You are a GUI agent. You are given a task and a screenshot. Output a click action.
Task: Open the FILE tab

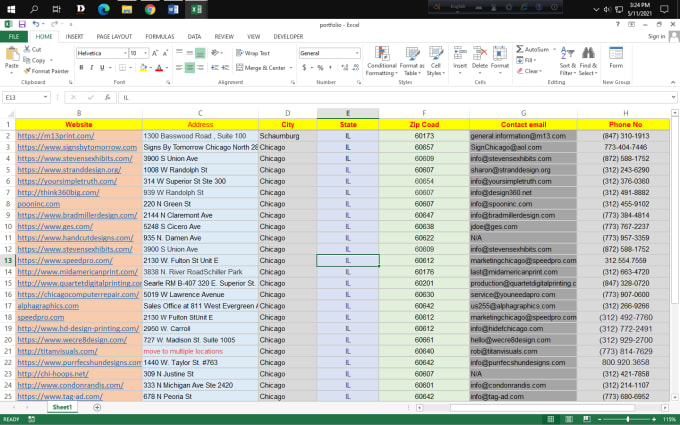(x=14, y=36)
